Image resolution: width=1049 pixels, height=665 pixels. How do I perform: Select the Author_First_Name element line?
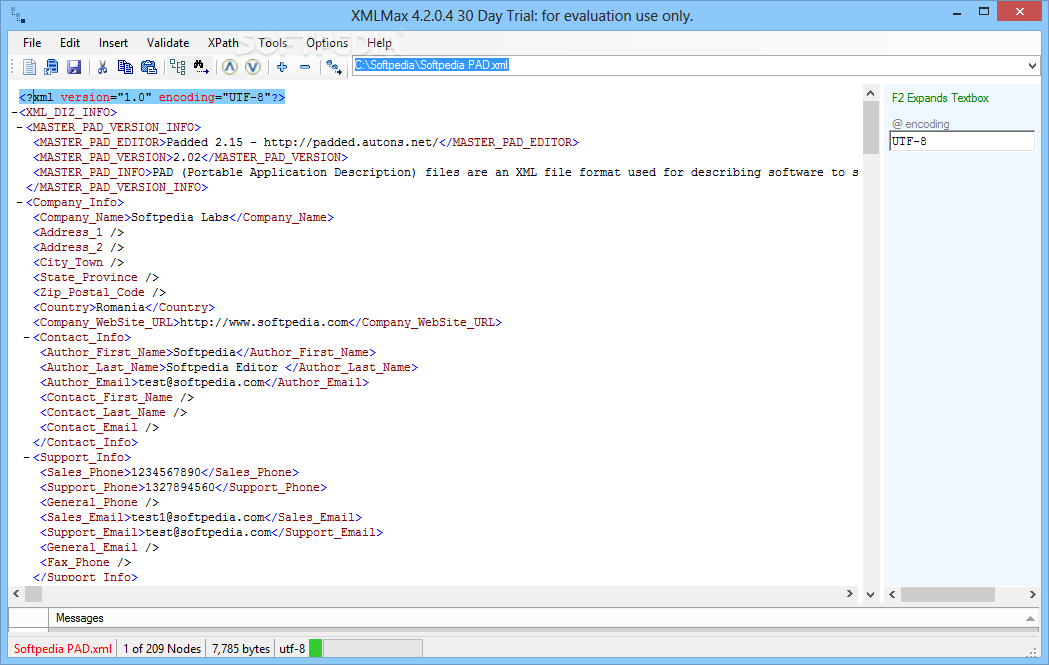[x=208, y=352]
